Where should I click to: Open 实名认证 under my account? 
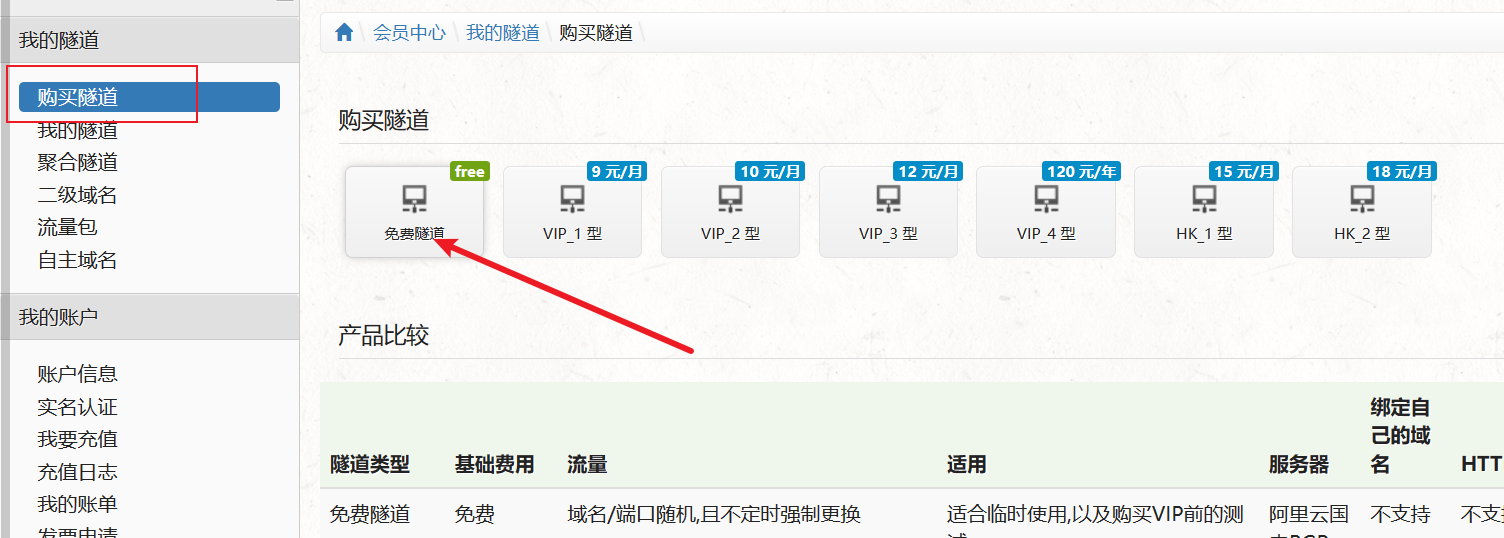click(x=78, y=407)
